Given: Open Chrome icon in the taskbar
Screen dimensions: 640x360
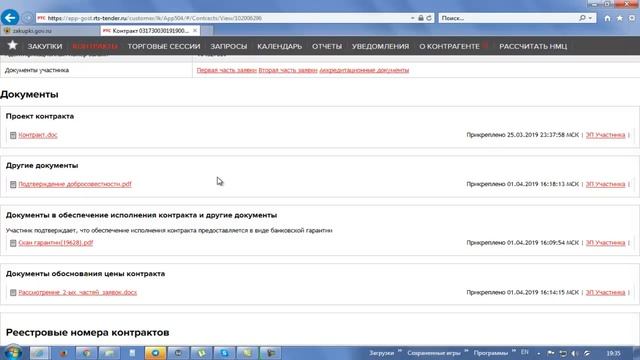Looking at the screenshot, I should [x=86, y=353].
